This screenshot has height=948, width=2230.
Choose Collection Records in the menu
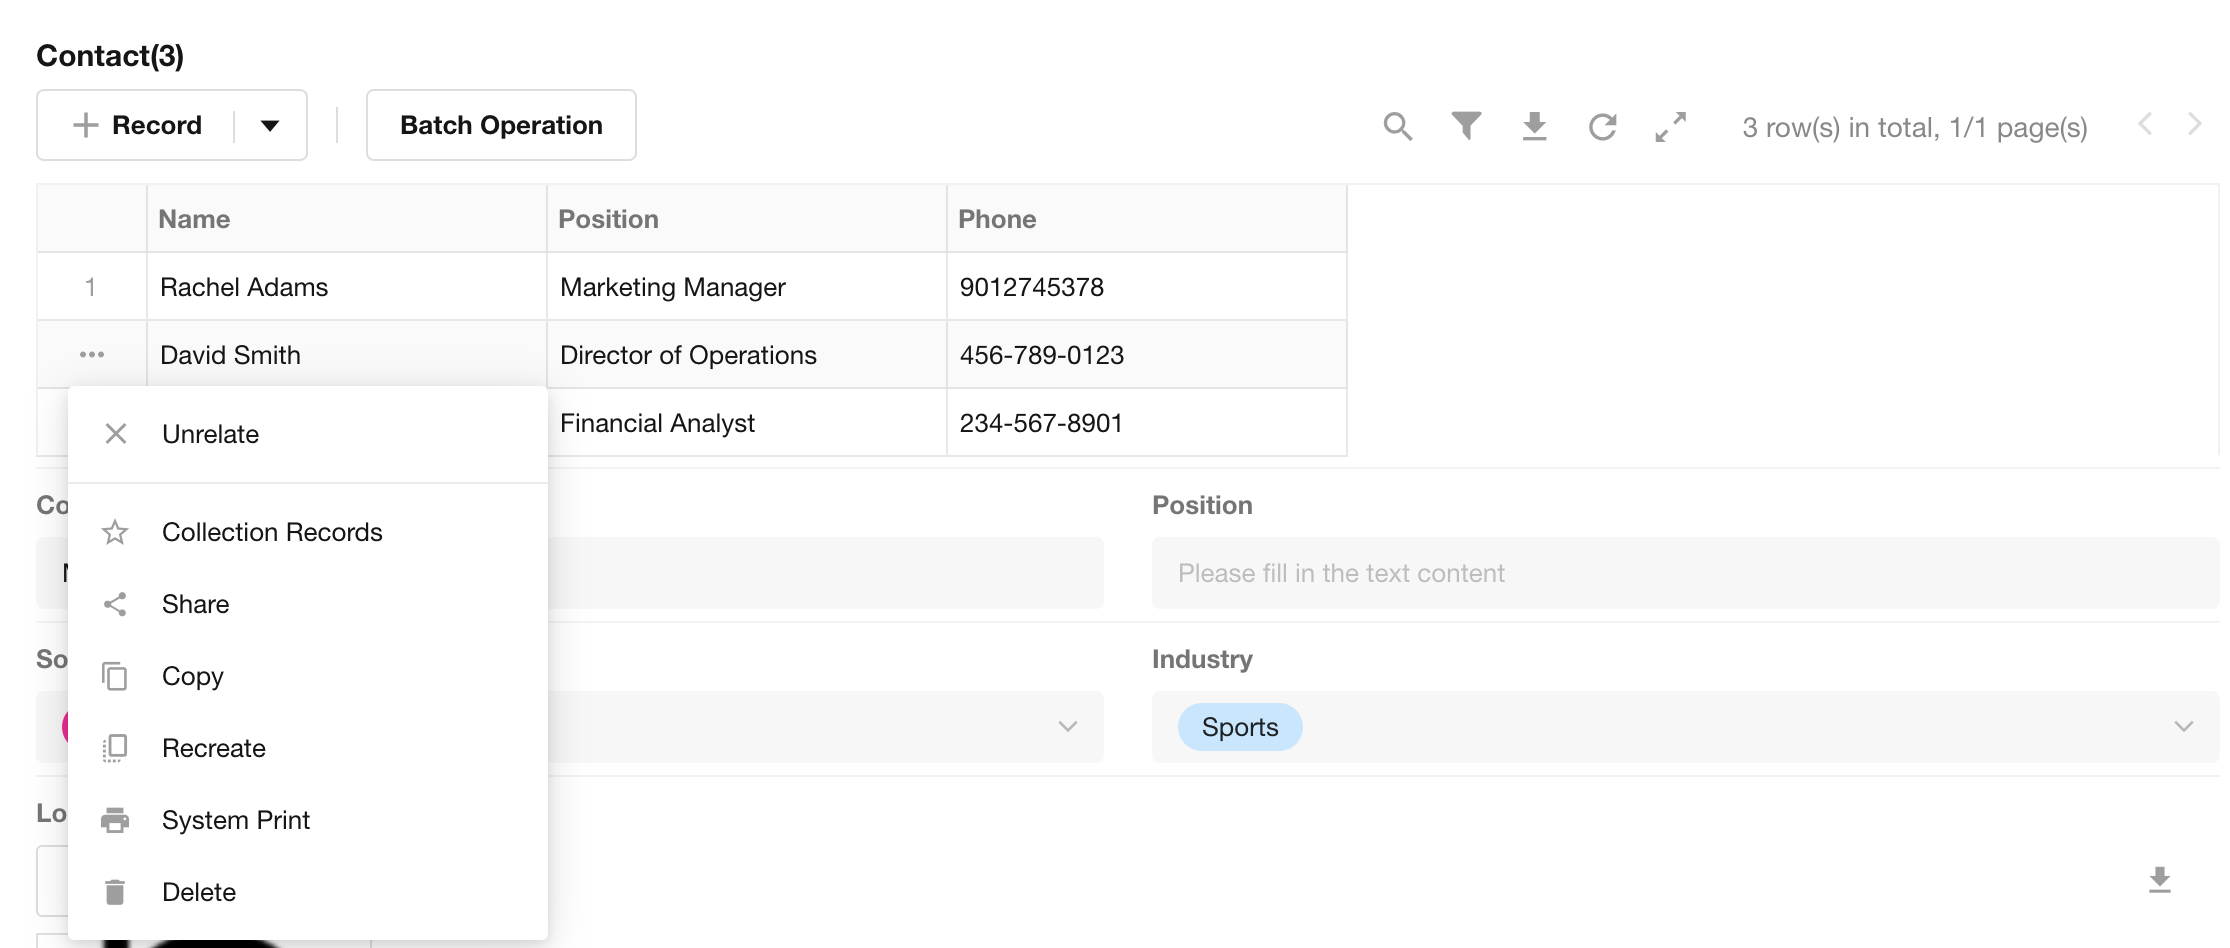tap(272, 532)
